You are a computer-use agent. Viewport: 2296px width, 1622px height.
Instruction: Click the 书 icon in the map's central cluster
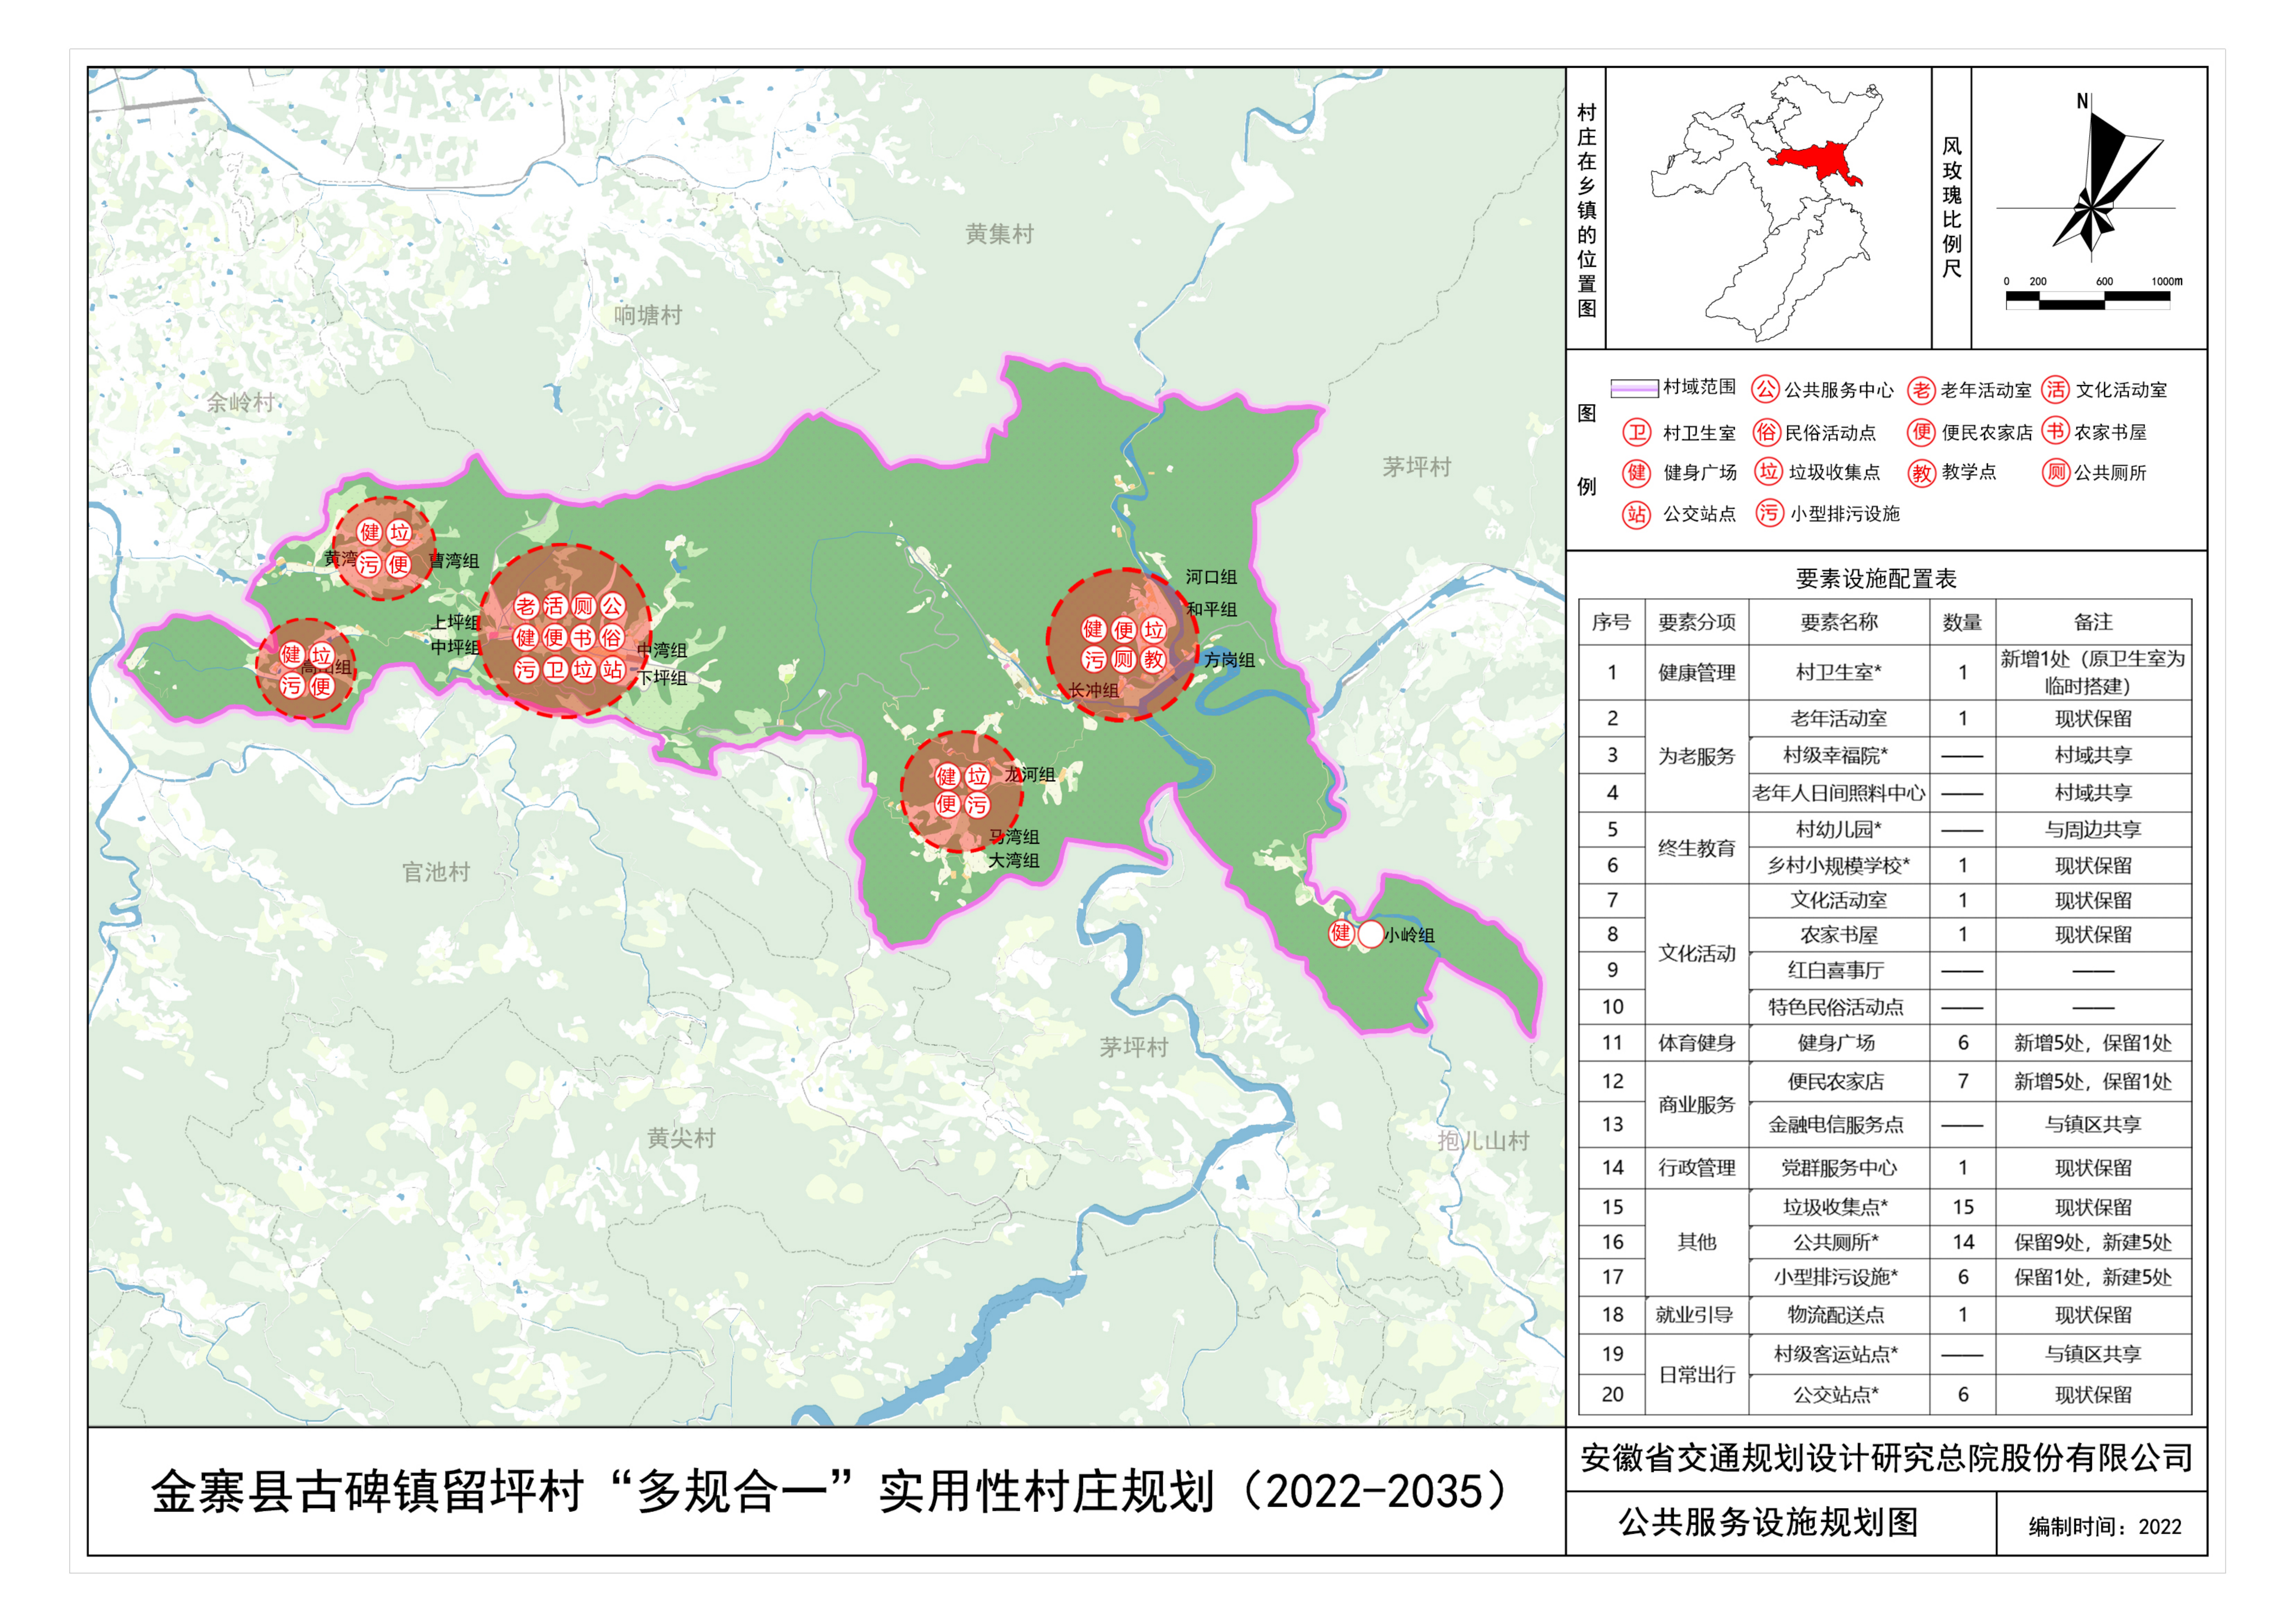pos(583,638)
